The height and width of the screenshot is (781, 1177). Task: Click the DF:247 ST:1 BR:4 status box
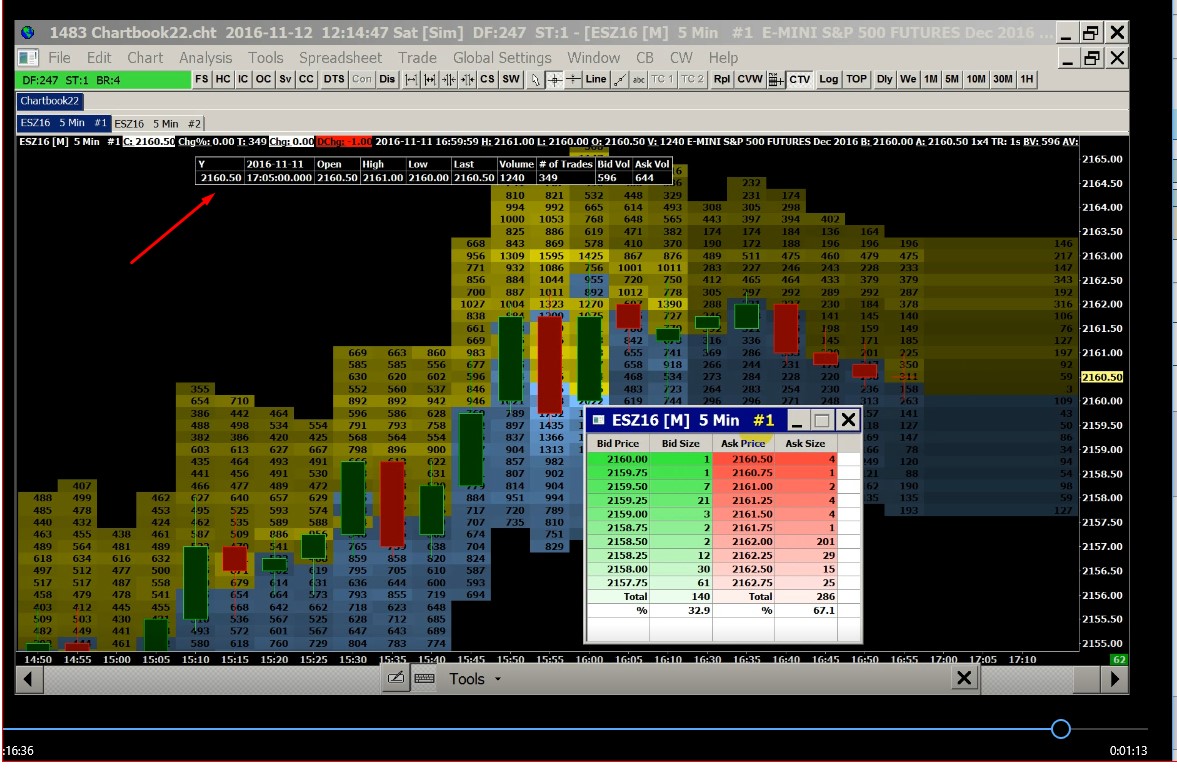click(104, 80)
